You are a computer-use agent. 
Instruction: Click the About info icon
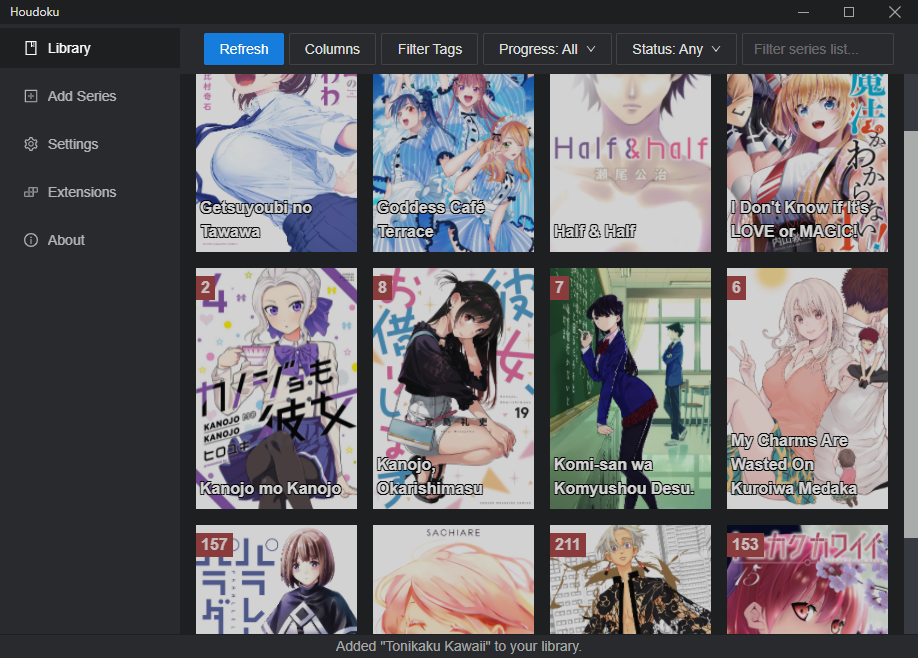click(x=31, y=240)
